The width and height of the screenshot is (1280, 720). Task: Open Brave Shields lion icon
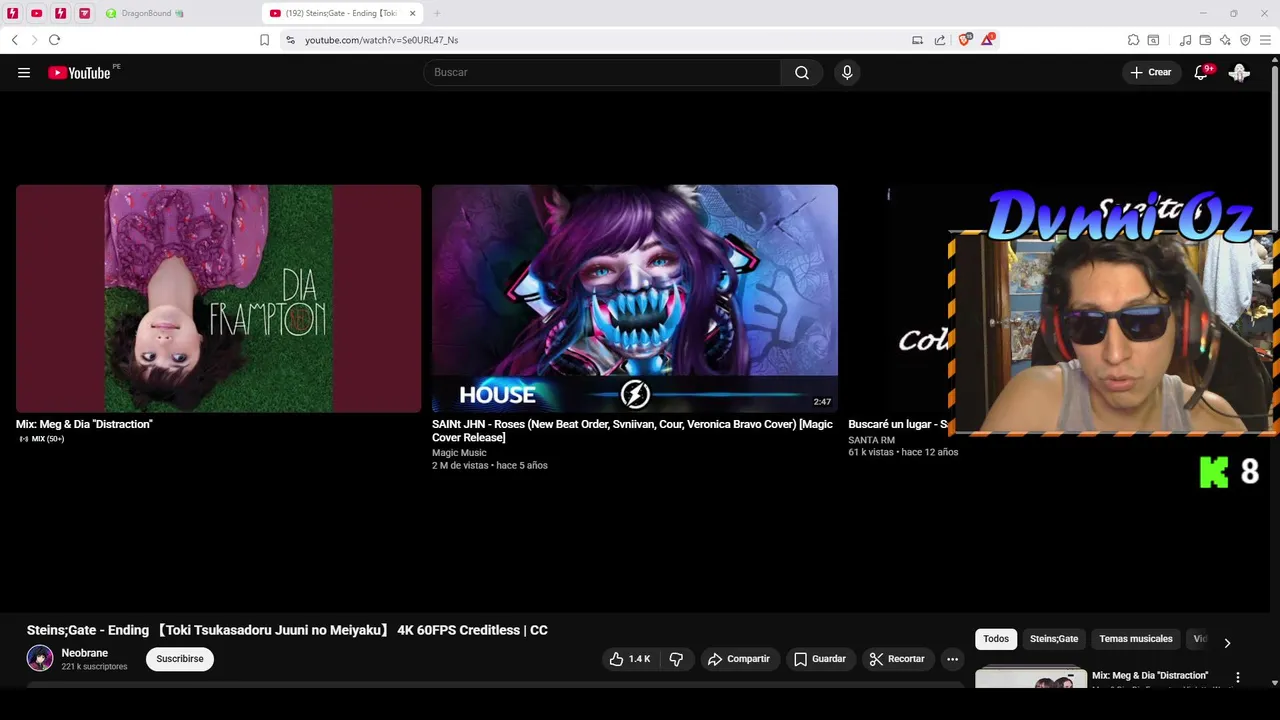click(x=964, y=40)
